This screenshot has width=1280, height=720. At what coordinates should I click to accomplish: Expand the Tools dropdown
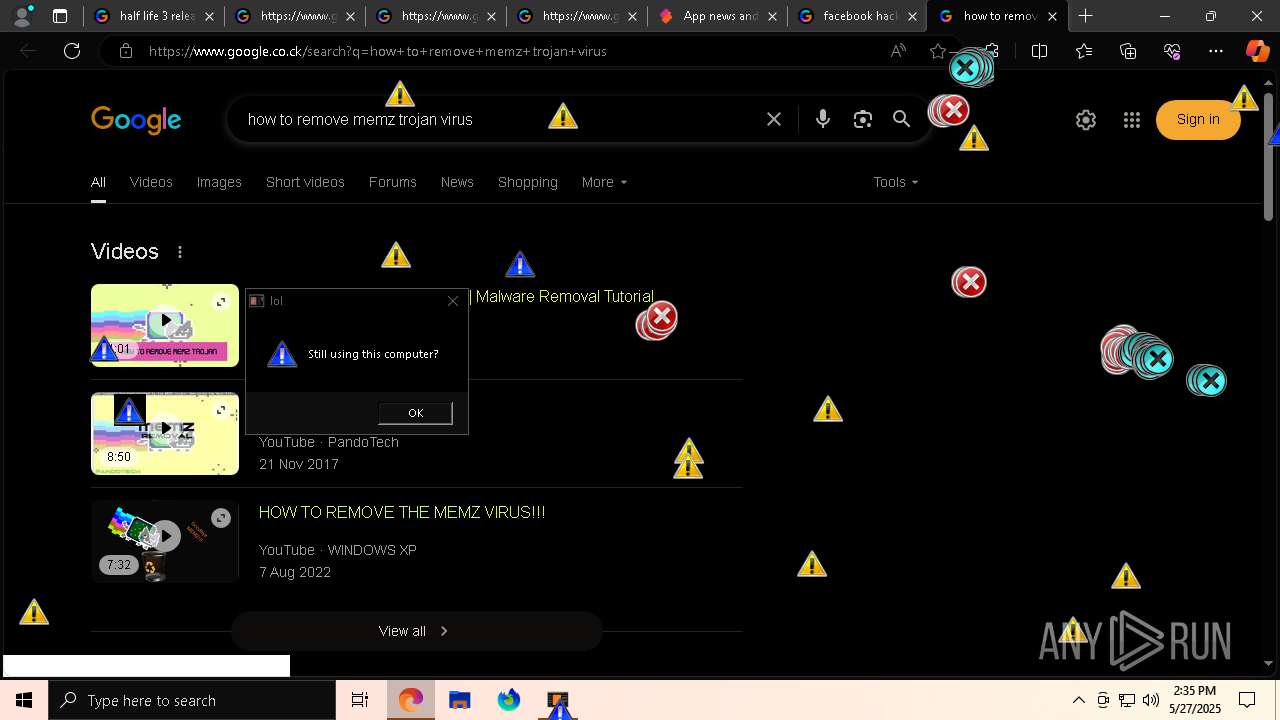click(895, 182)
